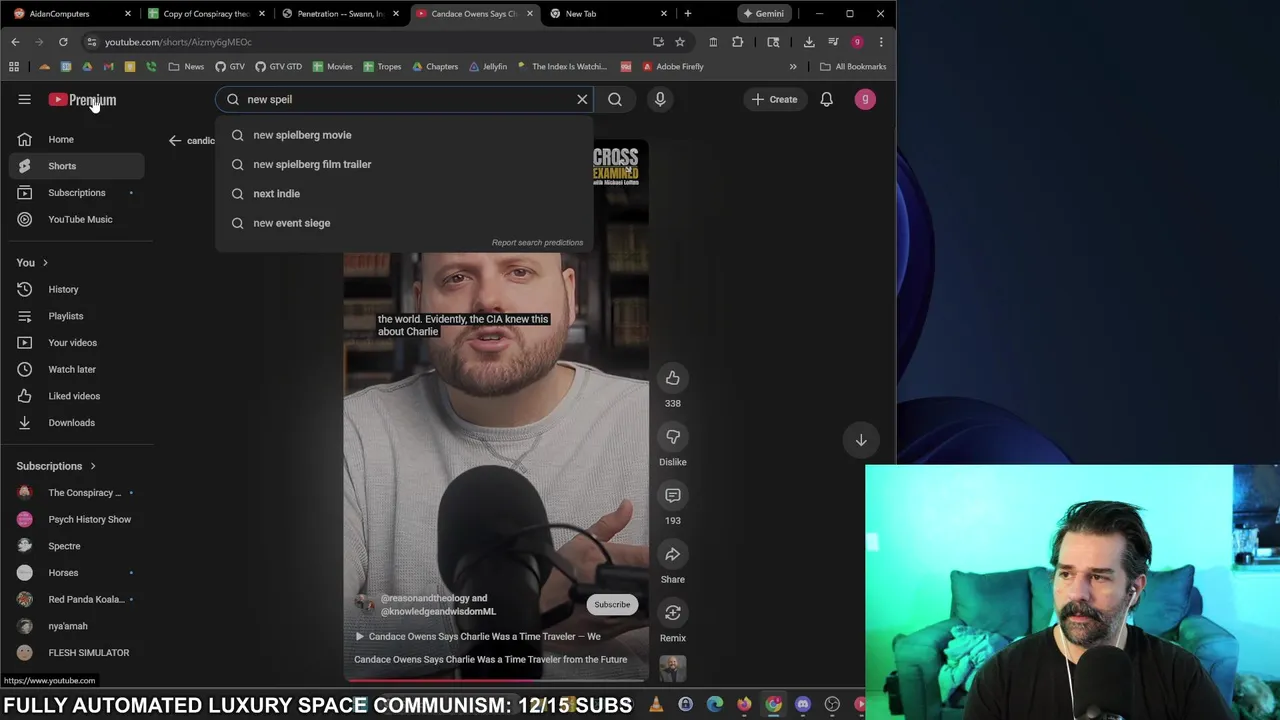The width and height of the screenshot is (1280, 720).
Task: Like this Short with thumbs up
Action: [673, 378]
